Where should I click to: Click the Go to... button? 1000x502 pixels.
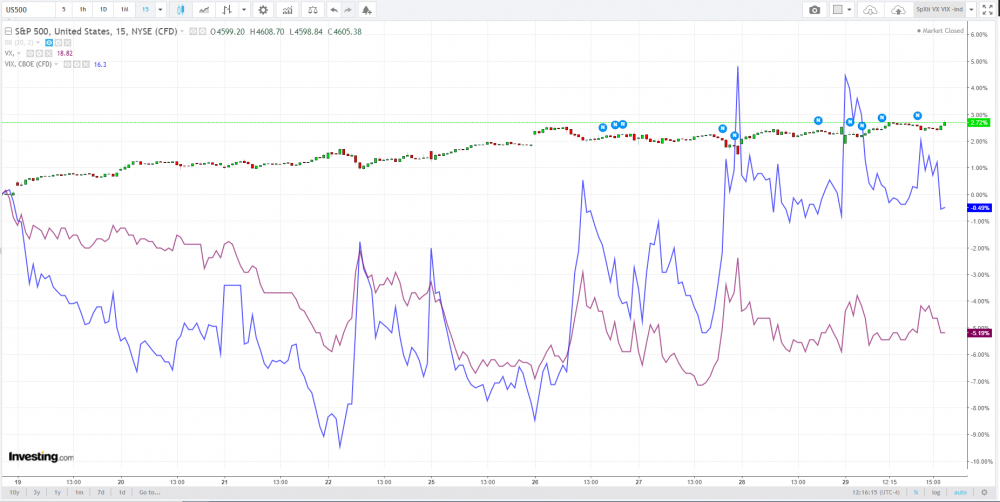(x=149, y=492)
